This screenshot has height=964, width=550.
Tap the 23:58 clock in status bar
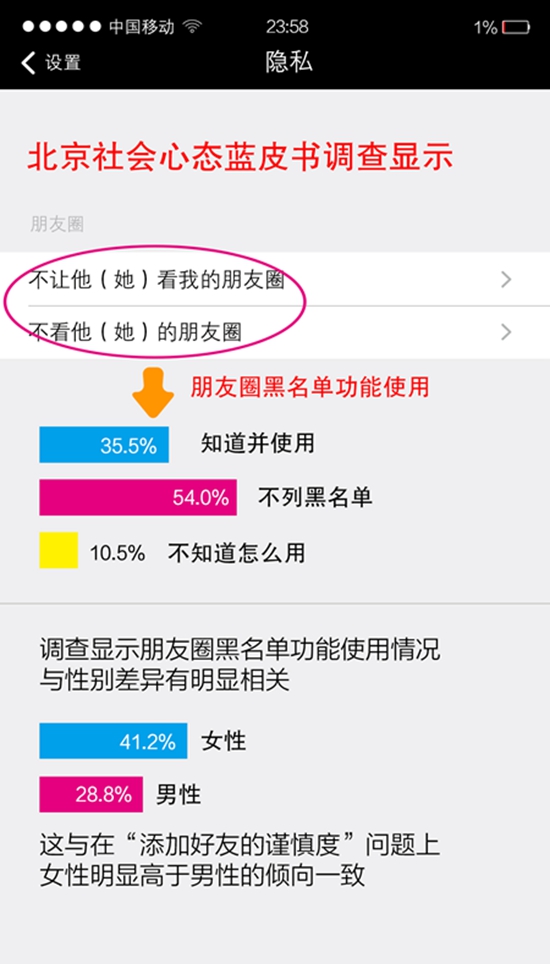(287, 27)
